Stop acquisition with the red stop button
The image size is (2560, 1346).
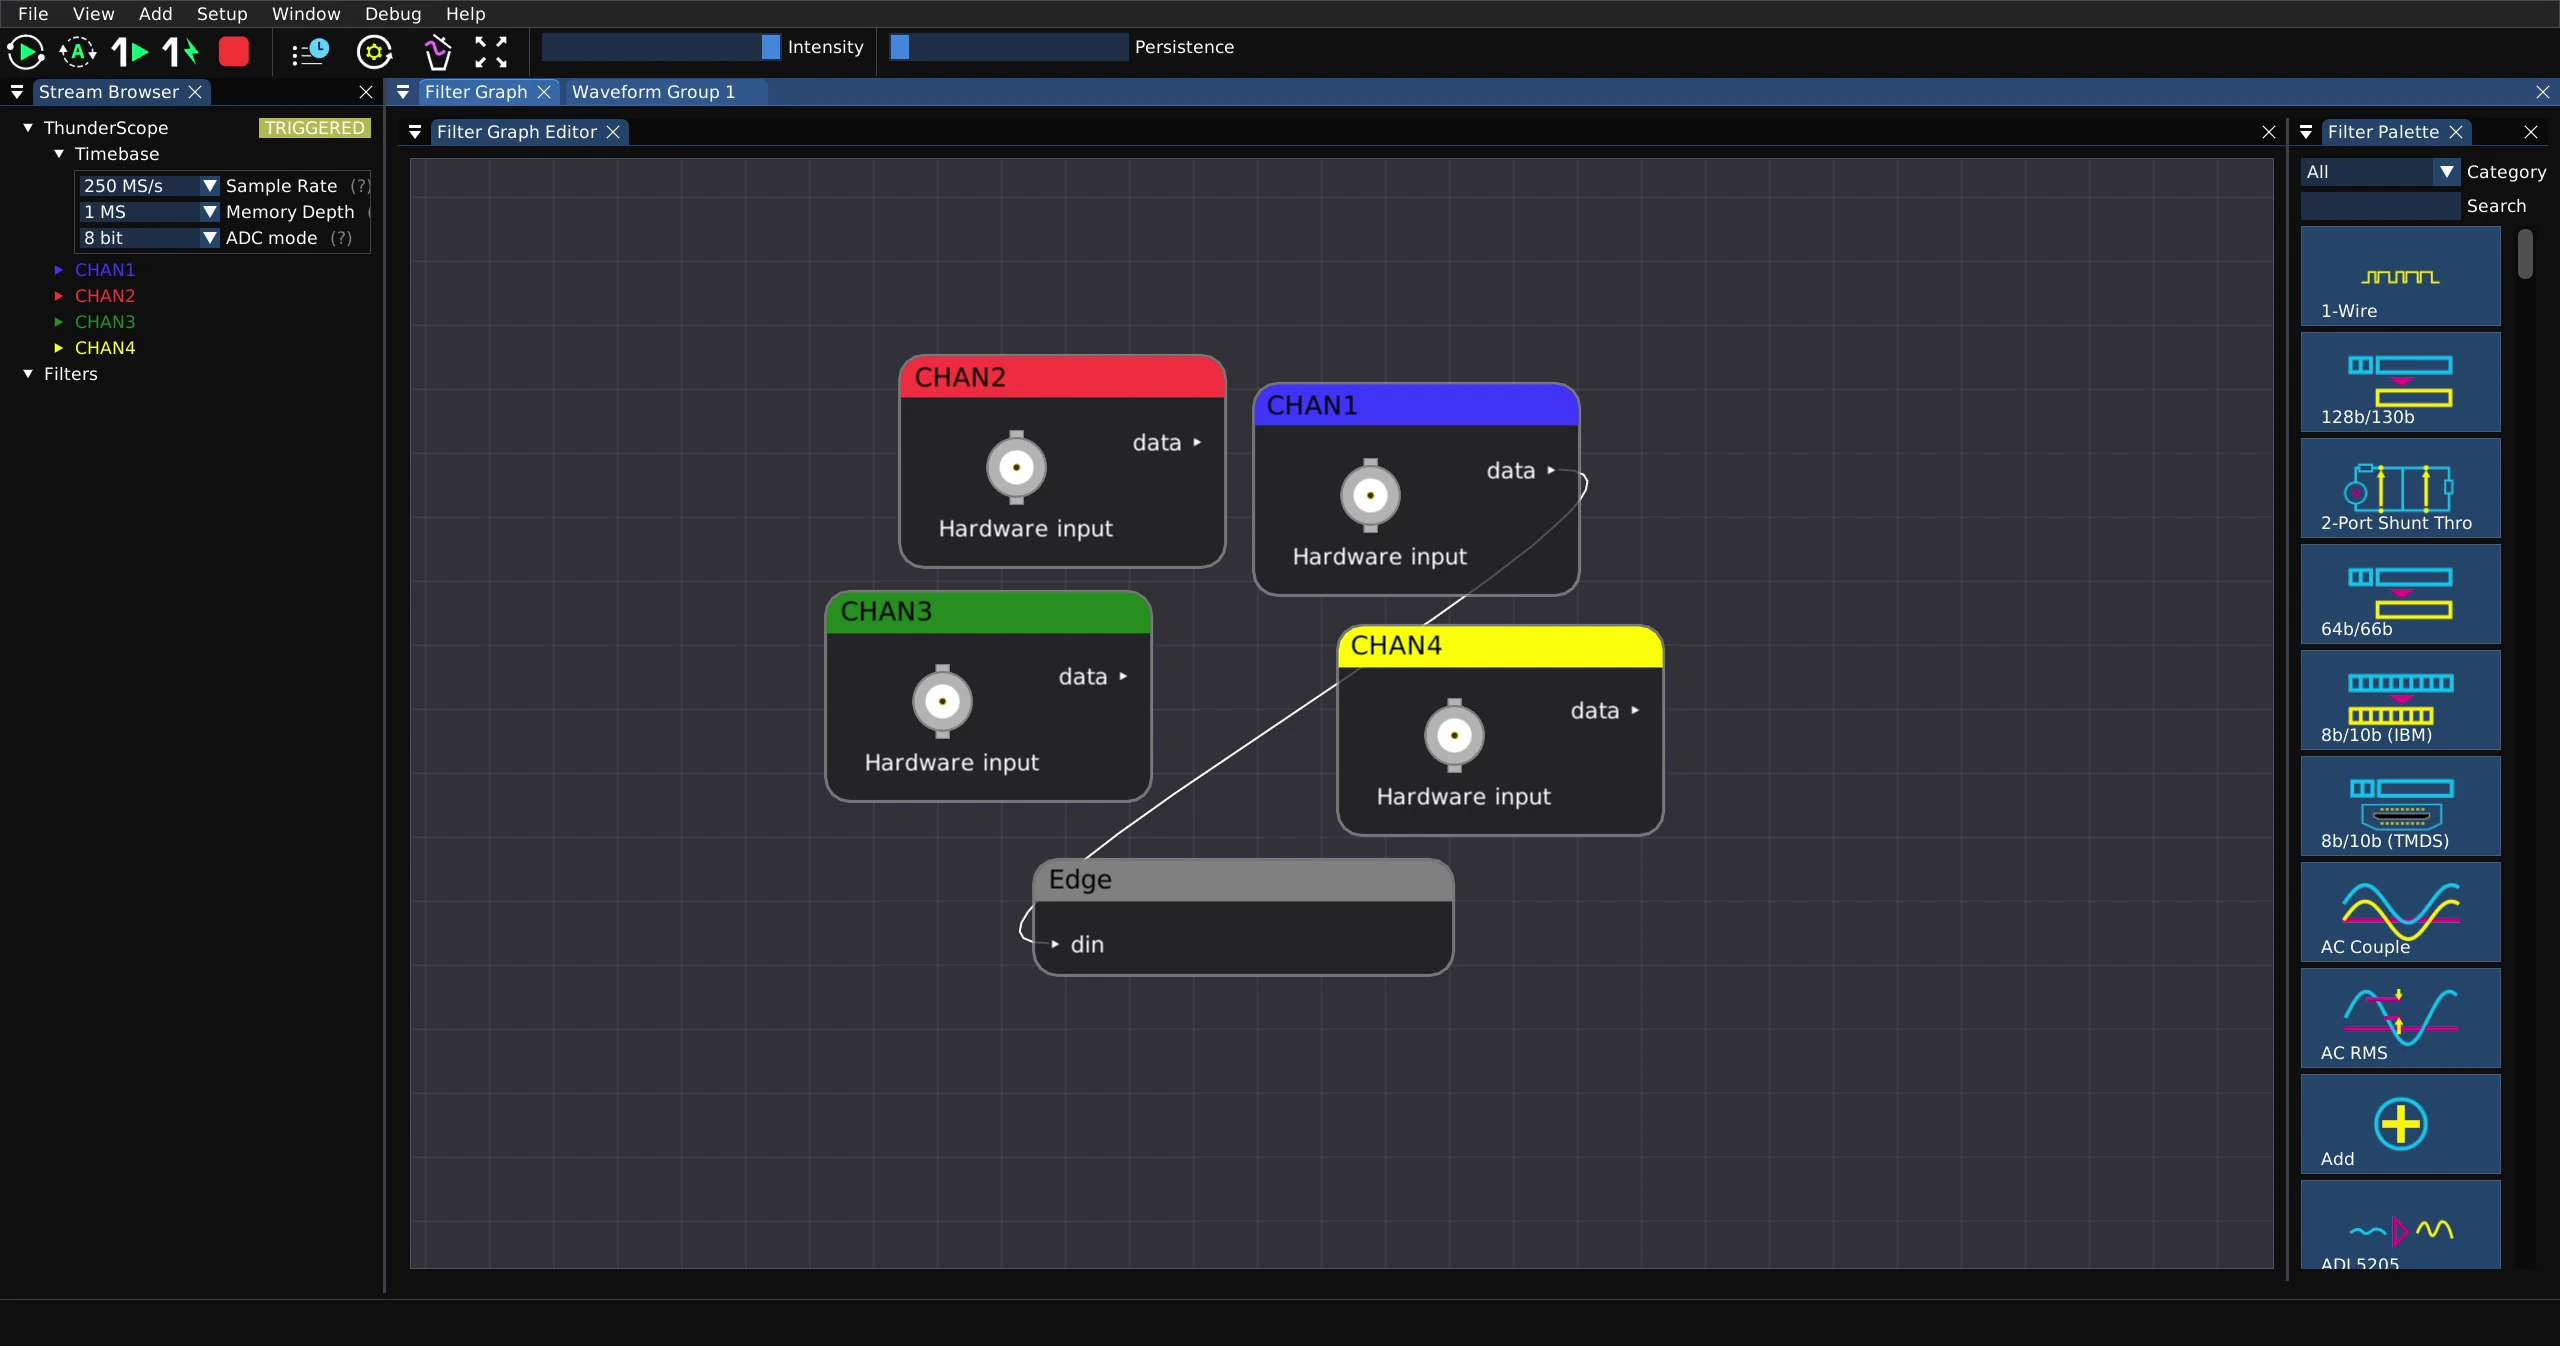(x=234, y=51)
